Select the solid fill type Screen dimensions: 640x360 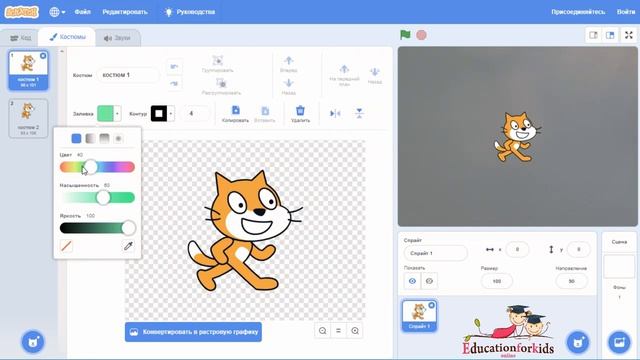[76, 138]
